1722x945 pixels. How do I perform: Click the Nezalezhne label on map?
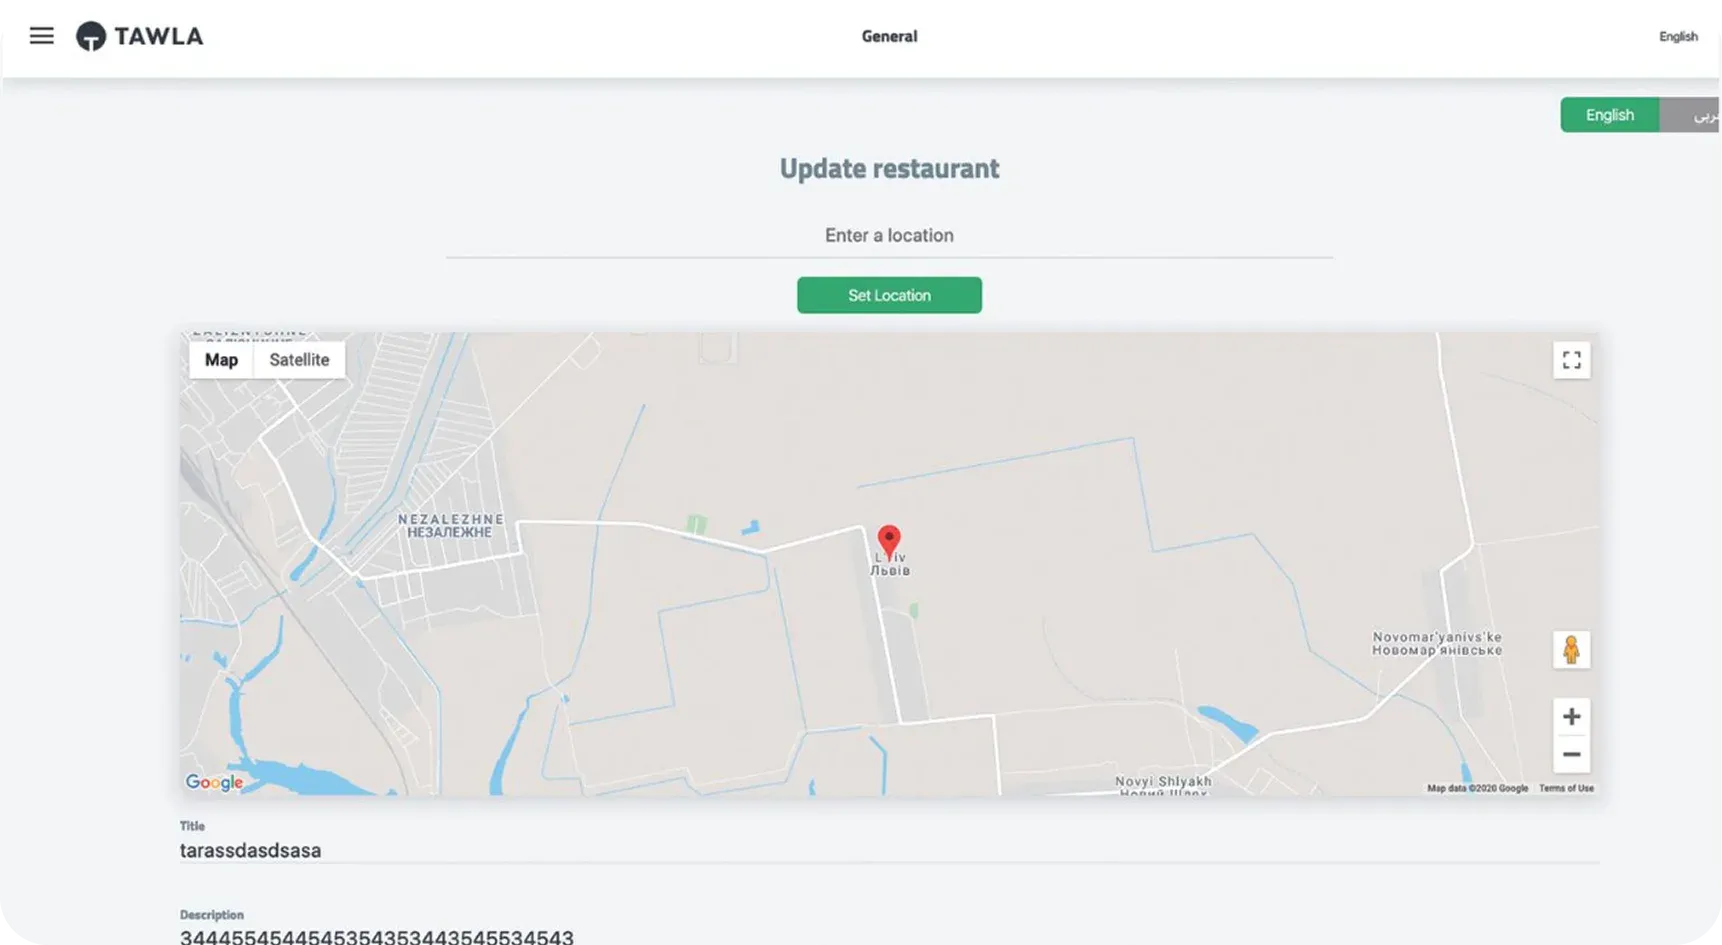450,526
